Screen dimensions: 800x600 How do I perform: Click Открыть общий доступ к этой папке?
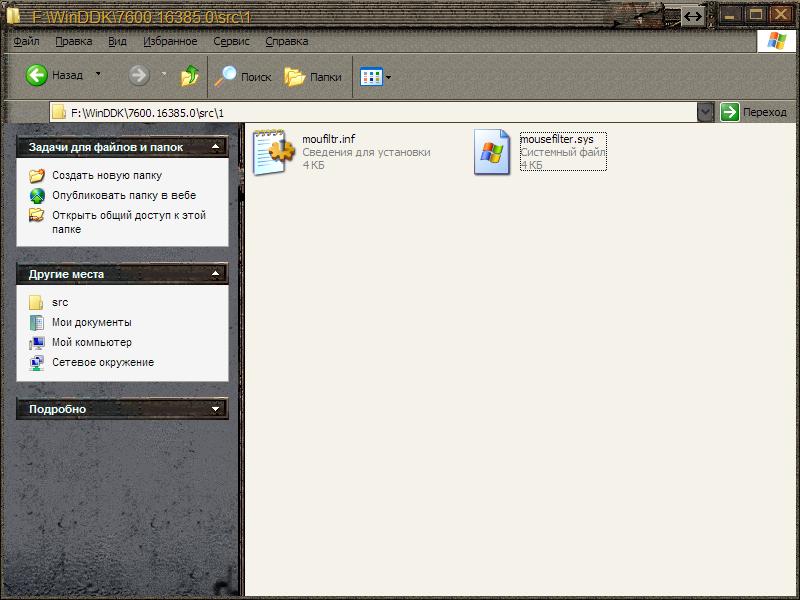pos(129,222)
